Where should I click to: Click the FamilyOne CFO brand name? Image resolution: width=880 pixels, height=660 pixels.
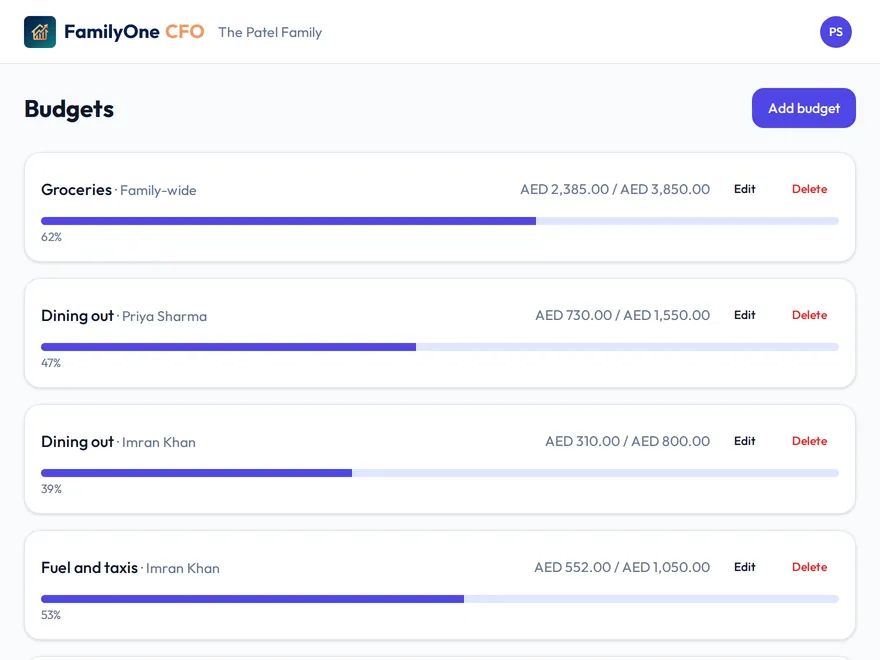point(134,32)
